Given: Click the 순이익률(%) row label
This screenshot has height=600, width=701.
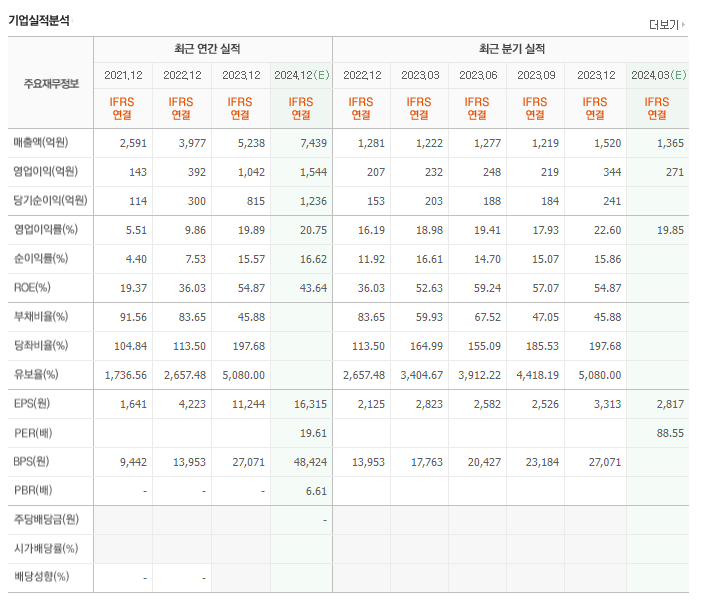Looking at the screenshot, I should tap(41, 259).
